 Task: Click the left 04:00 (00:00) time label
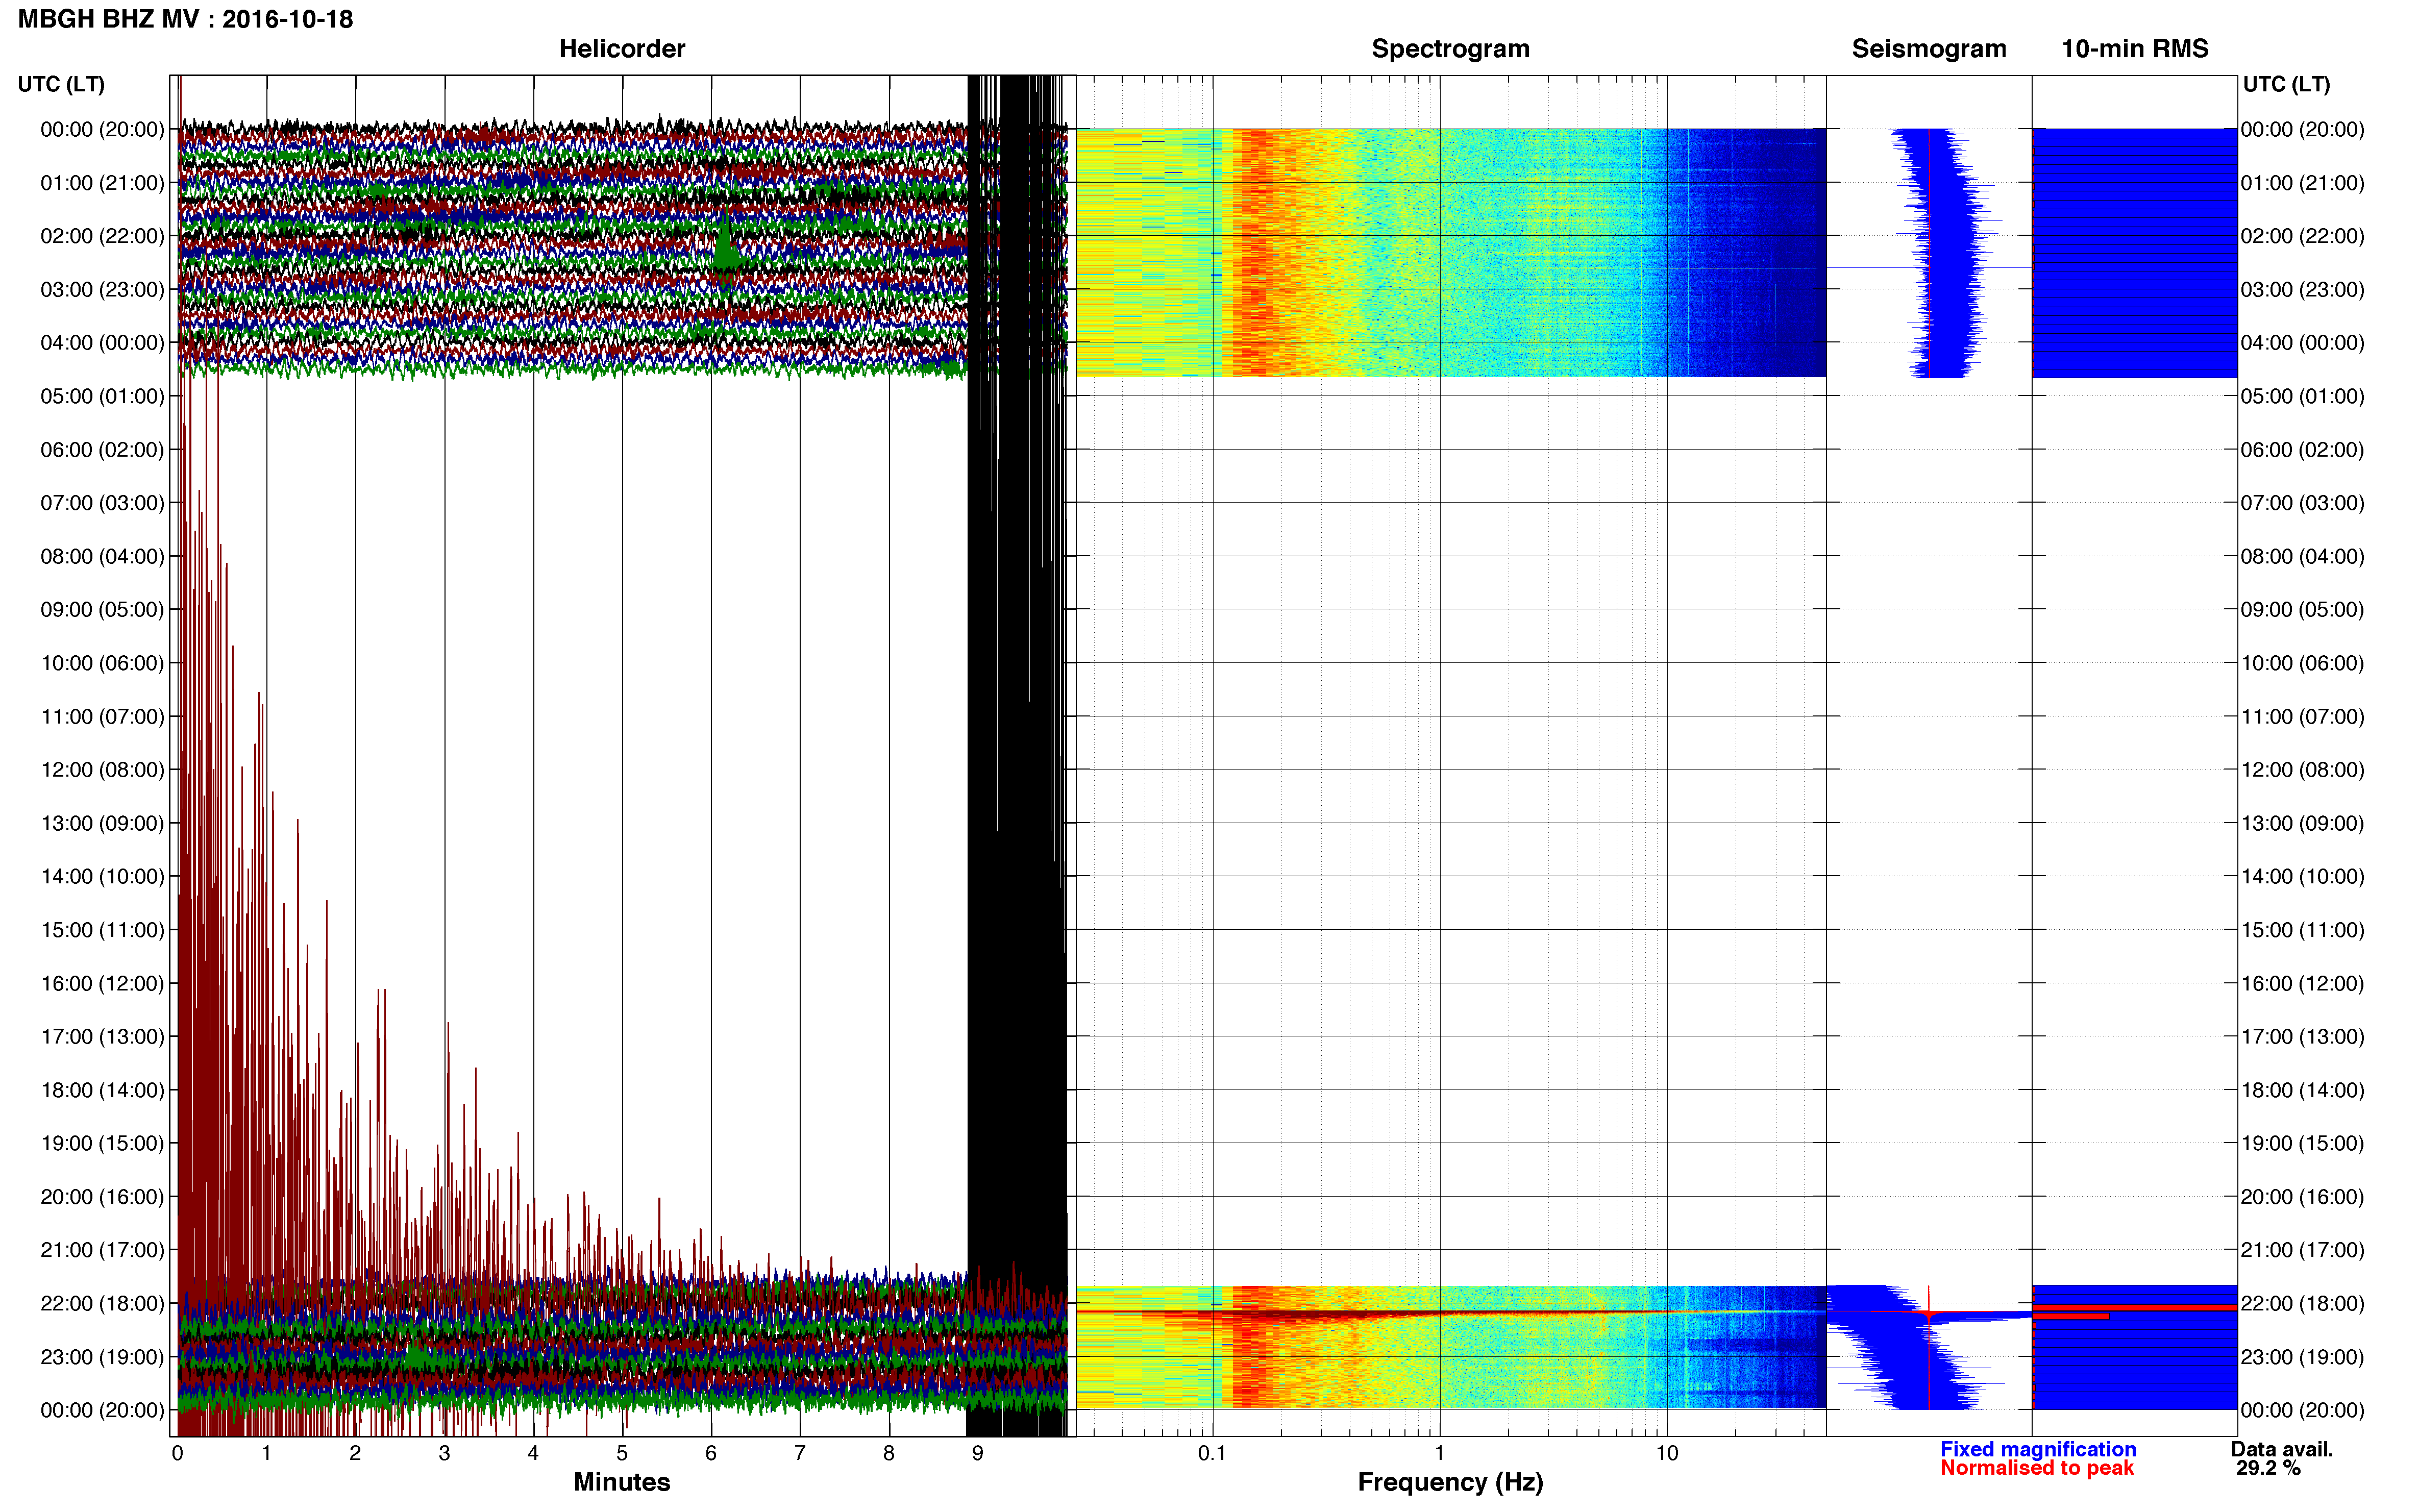(x=102, y=343)
